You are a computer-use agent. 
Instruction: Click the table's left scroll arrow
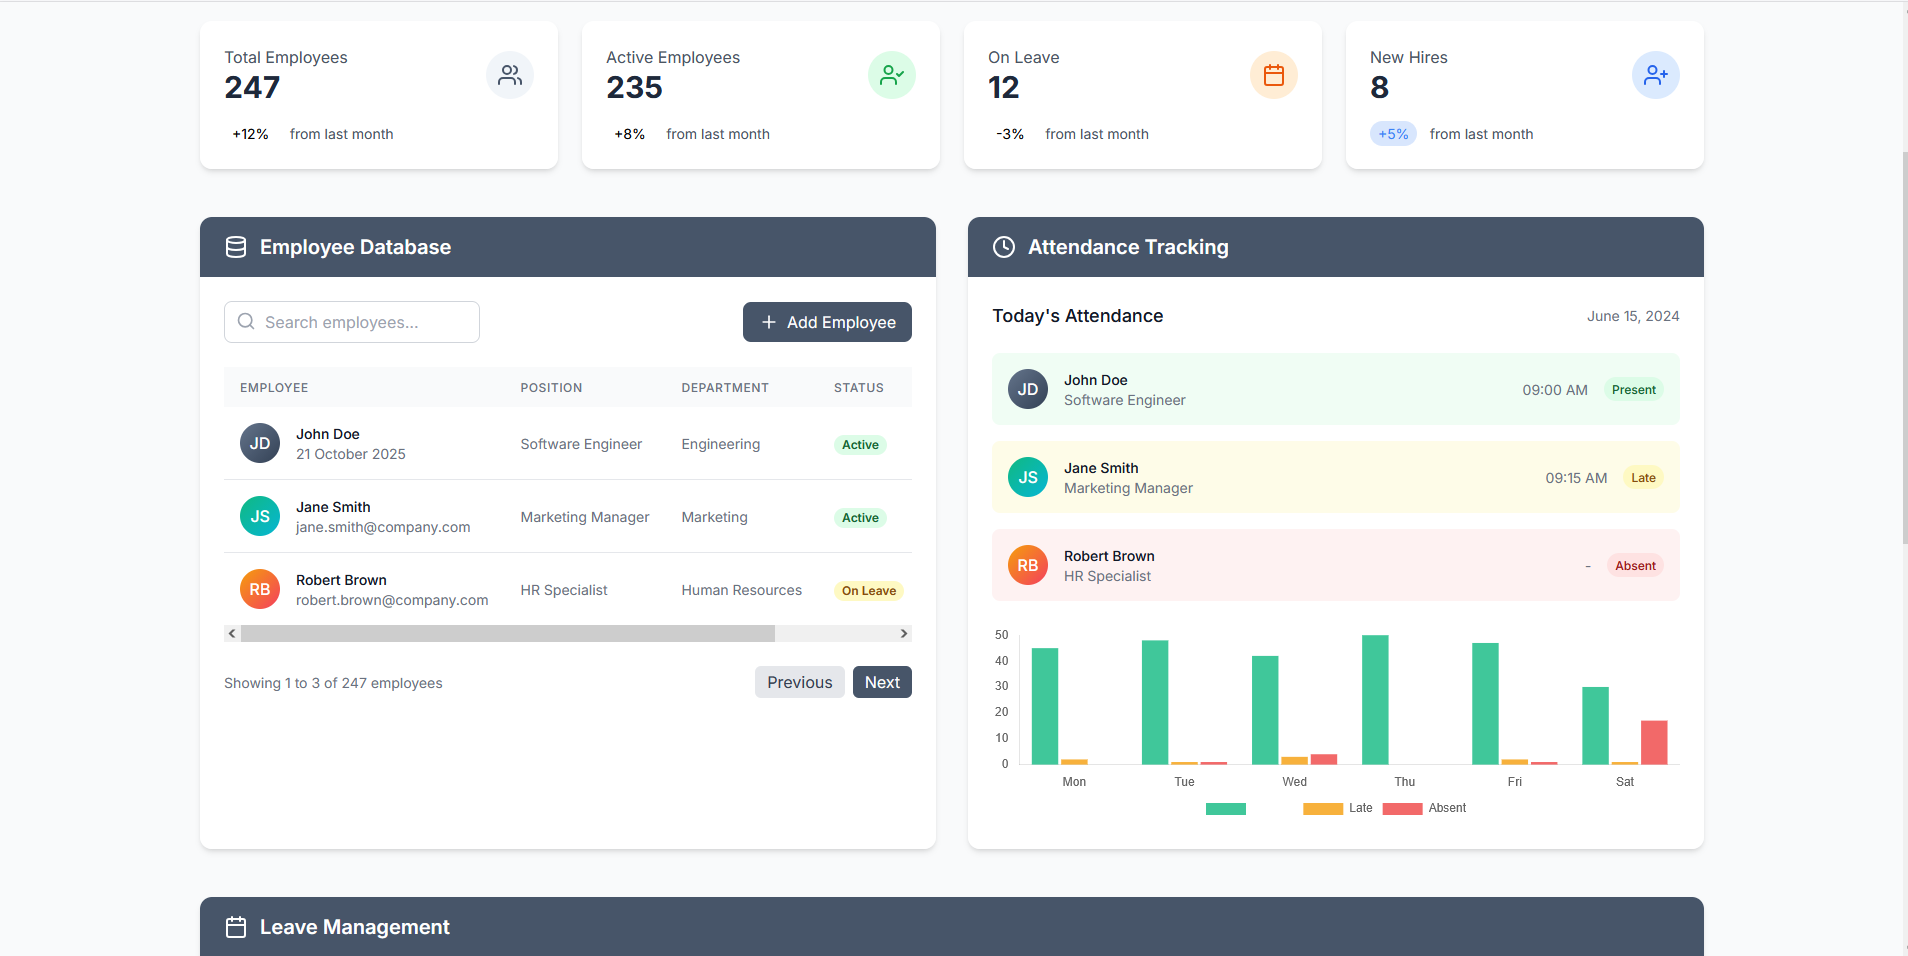[232, 633]
